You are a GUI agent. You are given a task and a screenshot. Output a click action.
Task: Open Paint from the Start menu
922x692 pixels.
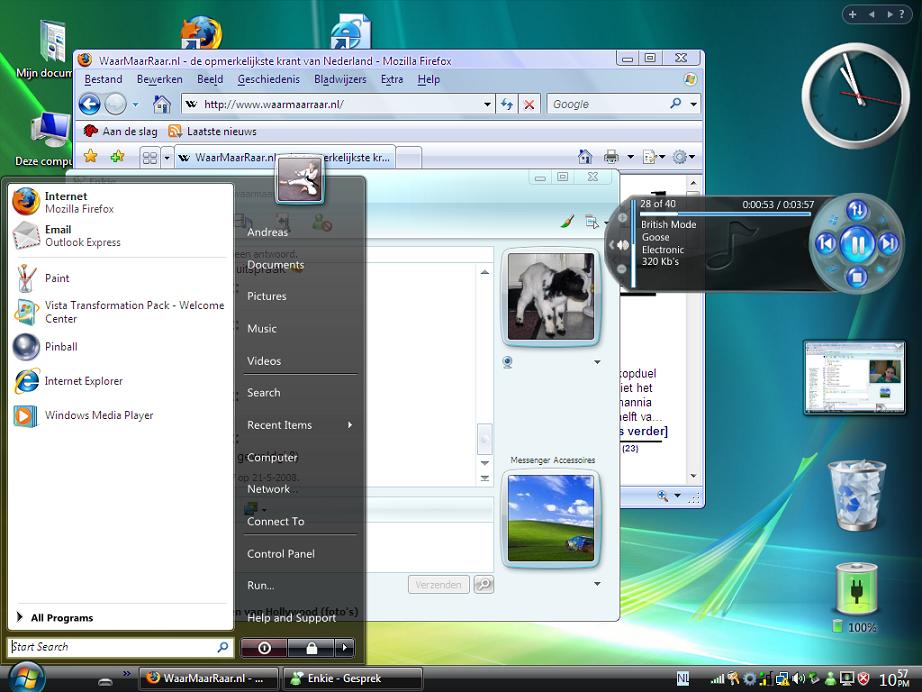click(x=57, y=278)
